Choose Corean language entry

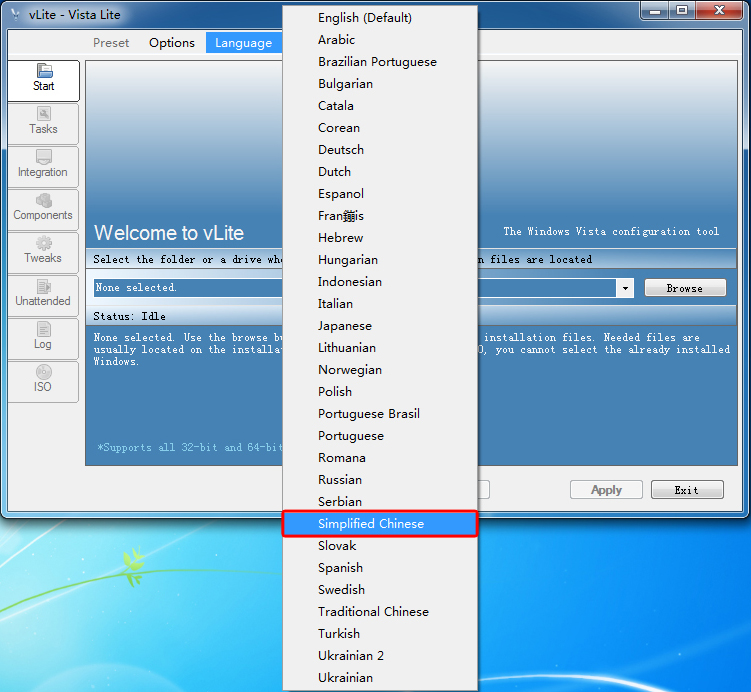click(x=380, y=128)
